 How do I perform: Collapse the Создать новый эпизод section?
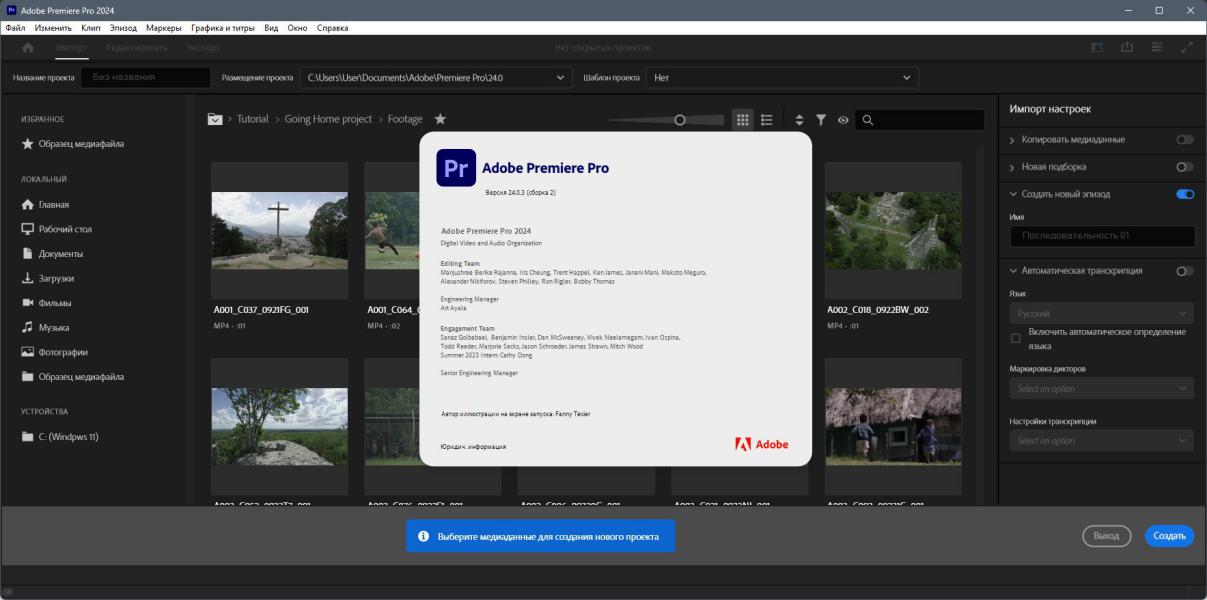tap(1012, 194)
